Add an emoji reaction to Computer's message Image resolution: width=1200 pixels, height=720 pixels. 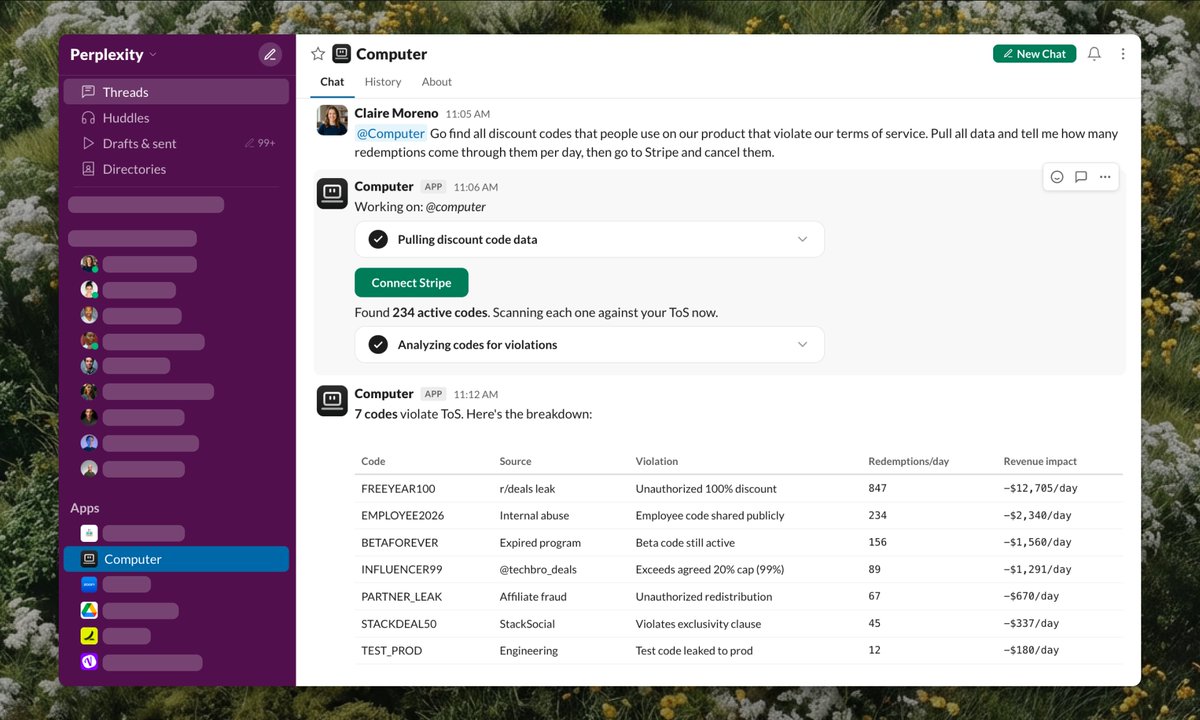click(x=1057, y=176)
